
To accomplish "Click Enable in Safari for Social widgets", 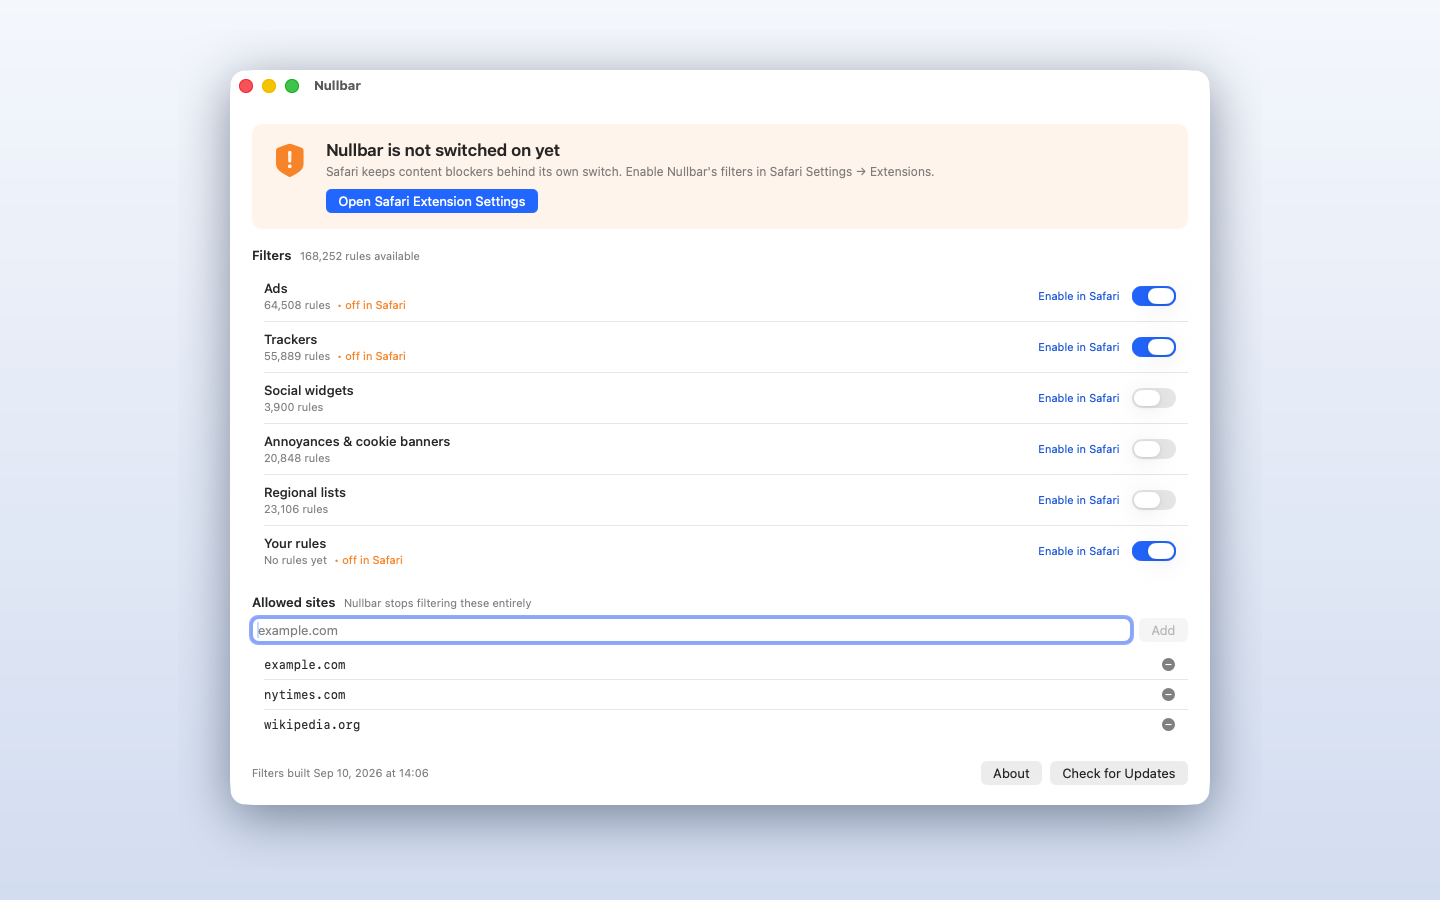I will click(x=1079, y=398).
